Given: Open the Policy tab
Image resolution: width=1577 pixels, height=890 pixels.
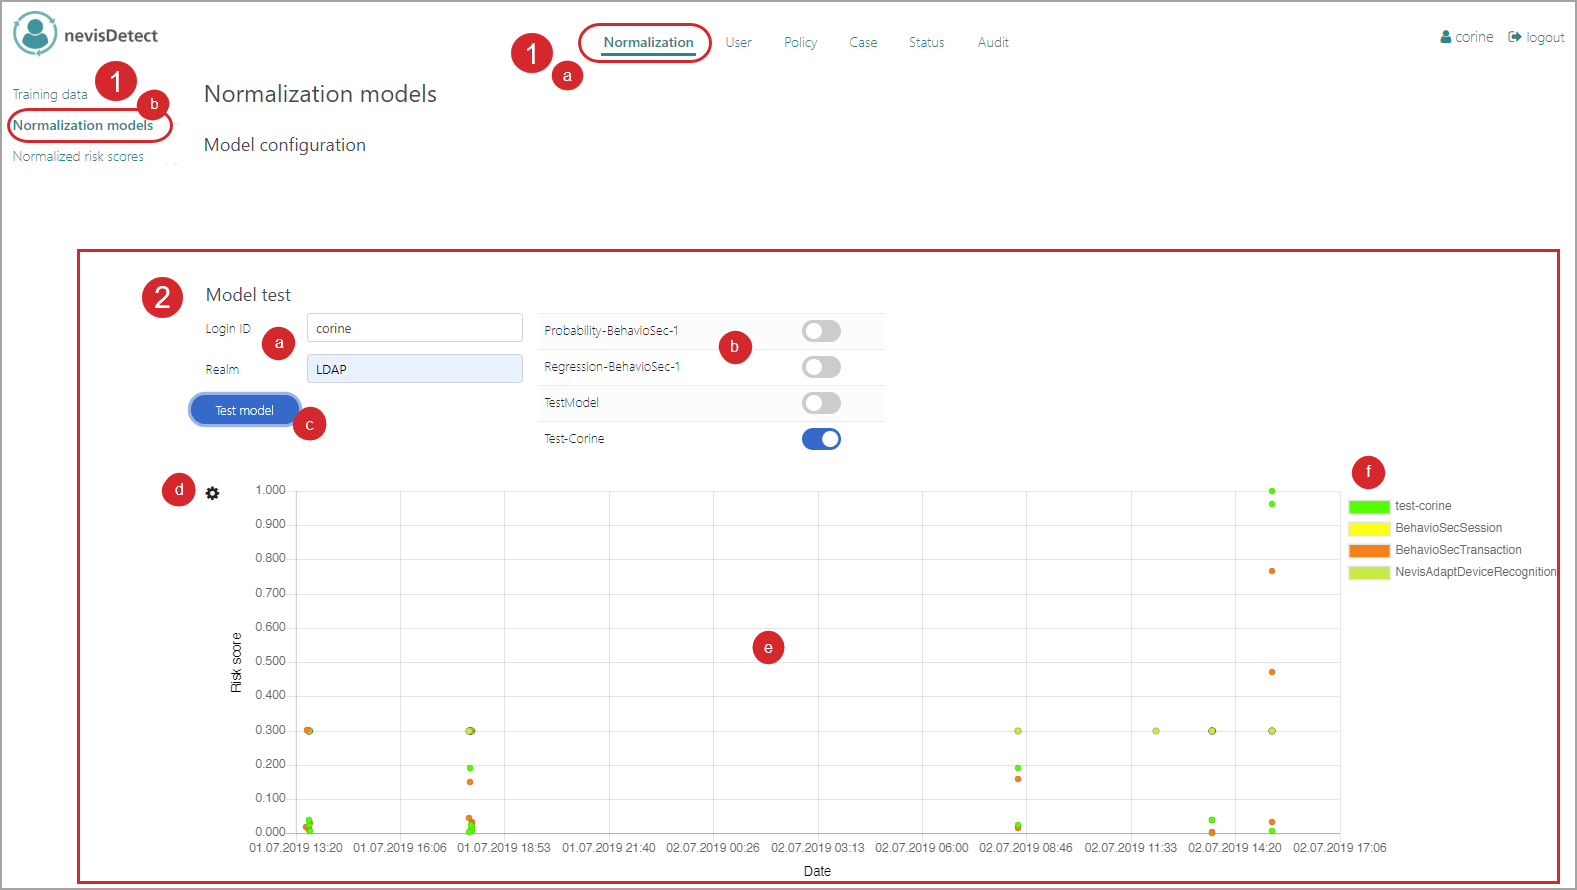Looking at the screenshot, I should 800,42.
